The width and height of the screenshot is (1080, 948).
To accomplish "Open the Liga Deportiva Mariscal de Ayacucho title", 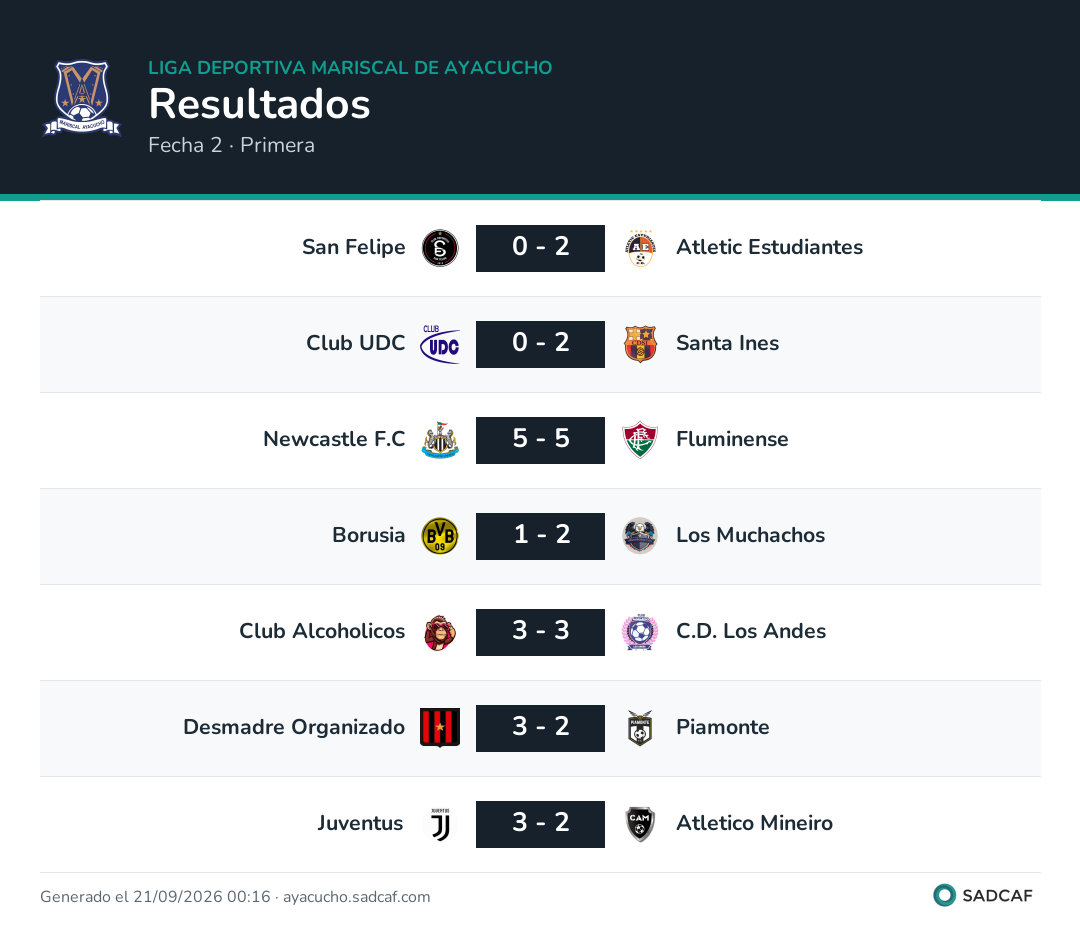I will tap(350, 68).
